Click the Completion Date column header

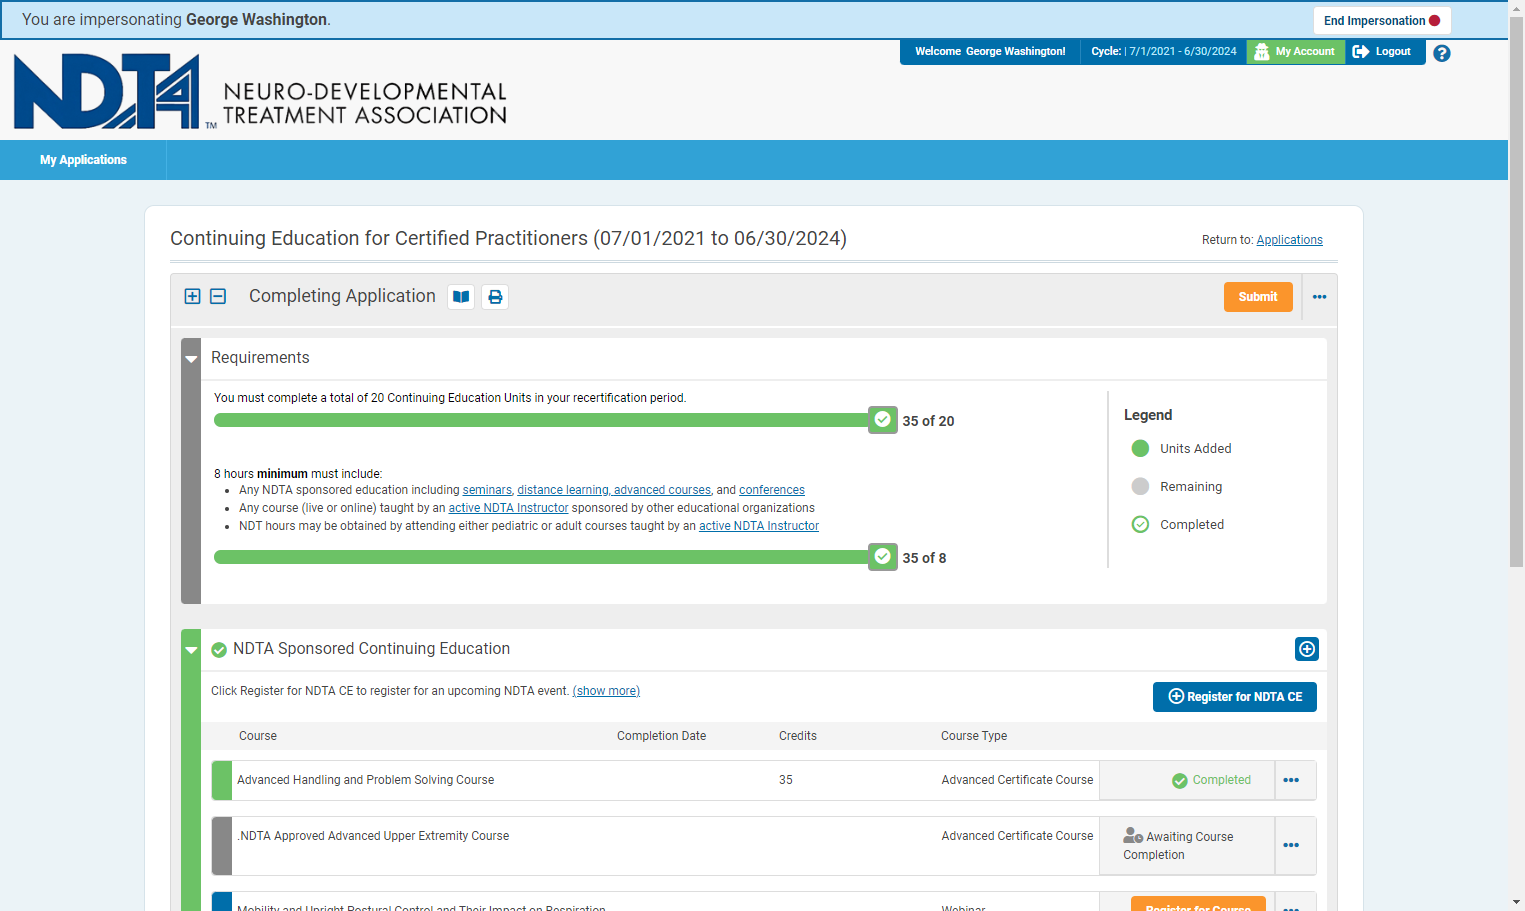point(661,736)
